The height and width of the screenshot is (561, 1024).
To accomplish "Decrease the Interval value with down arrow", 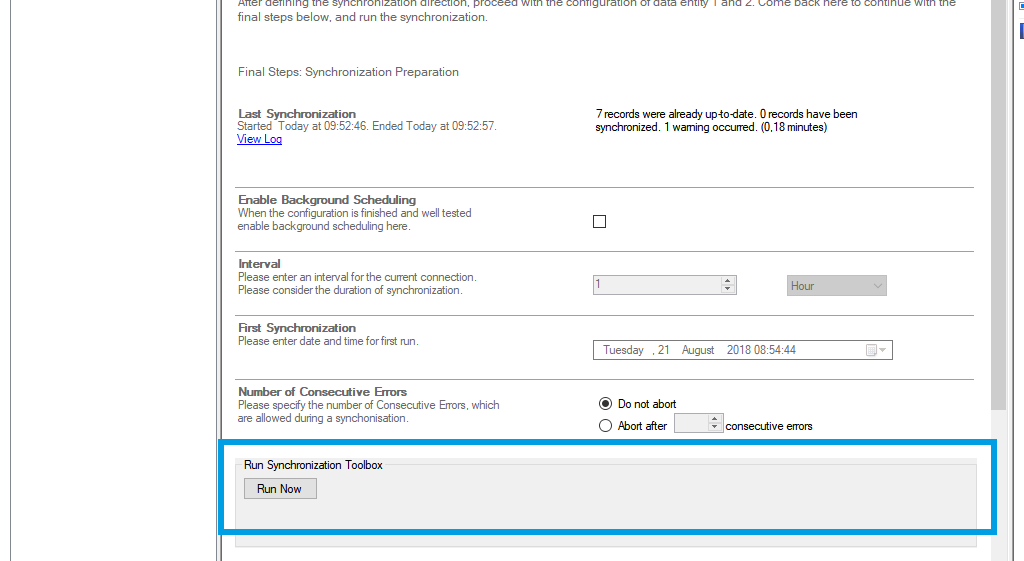I will 728,290.
